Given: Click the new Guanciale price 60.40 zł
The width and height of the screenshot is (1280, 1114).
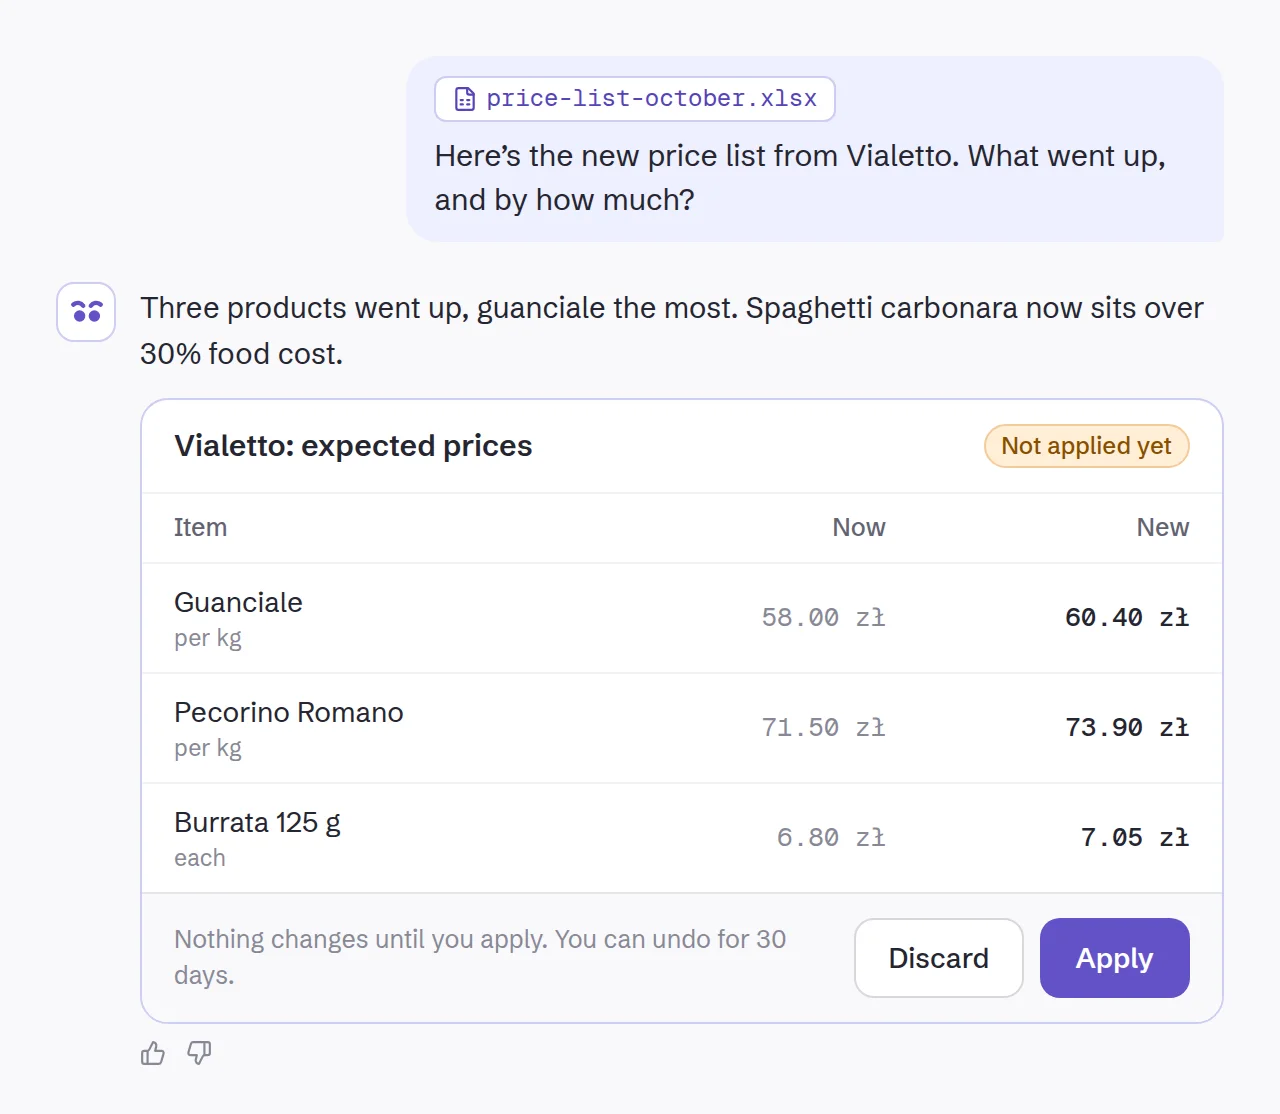Looking at the screenshot, I should (1127, 618).
